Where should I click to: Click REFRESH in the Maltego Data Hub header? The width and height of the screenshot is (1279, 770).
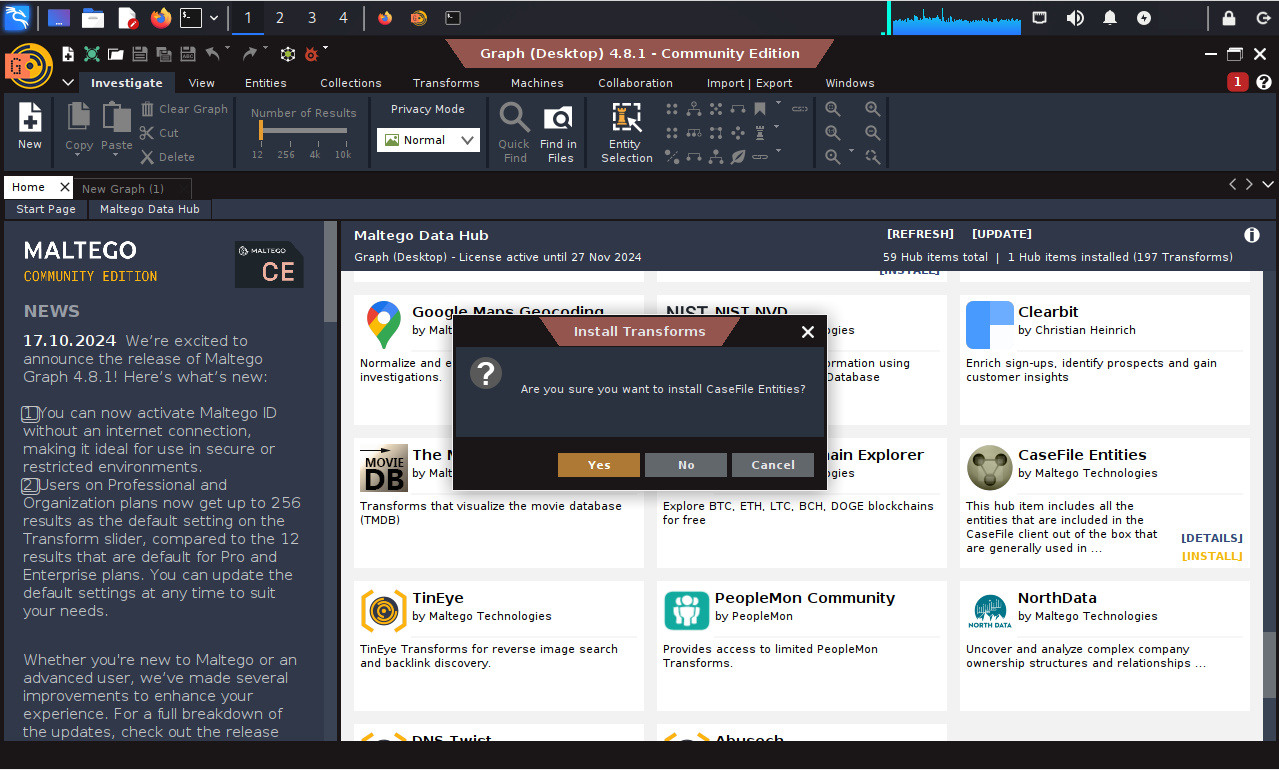click(x=920, y=234)
